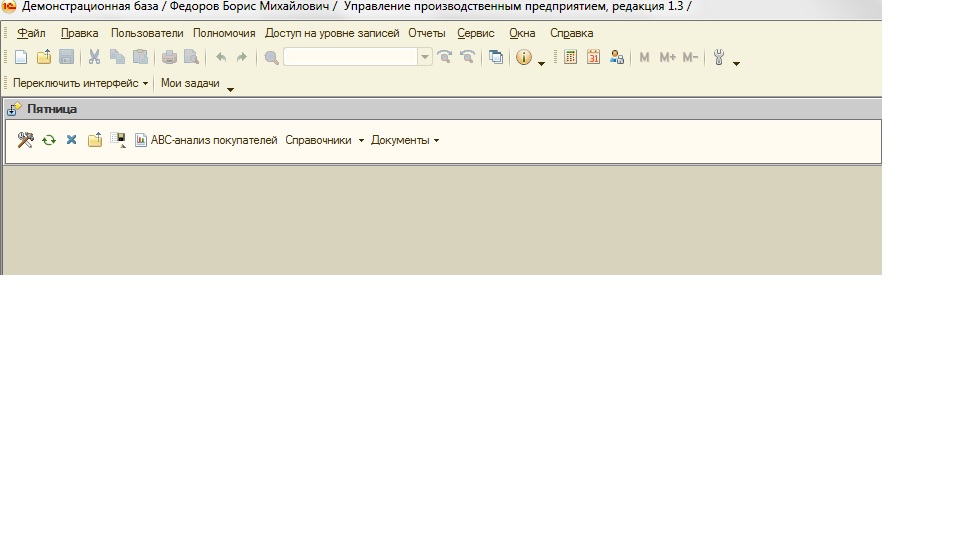
Task: Click the Paste clipboard icon
Action: tap(140, 58)
